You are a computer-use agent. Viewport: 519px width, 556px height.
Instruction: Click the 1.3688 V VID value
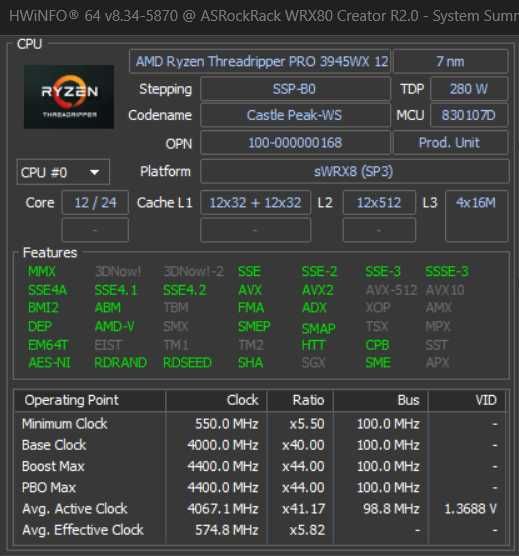pos(470,509)
